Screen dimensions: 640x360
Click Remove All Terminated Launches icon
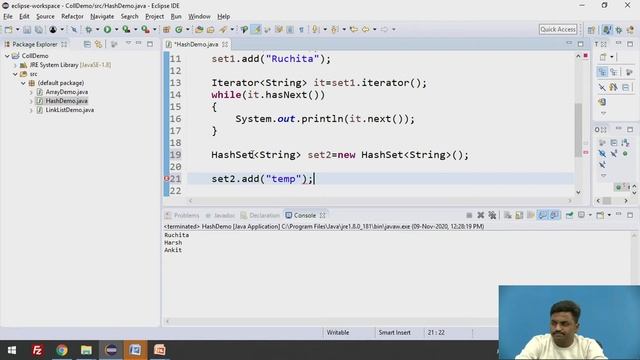[x=492, y=215]
